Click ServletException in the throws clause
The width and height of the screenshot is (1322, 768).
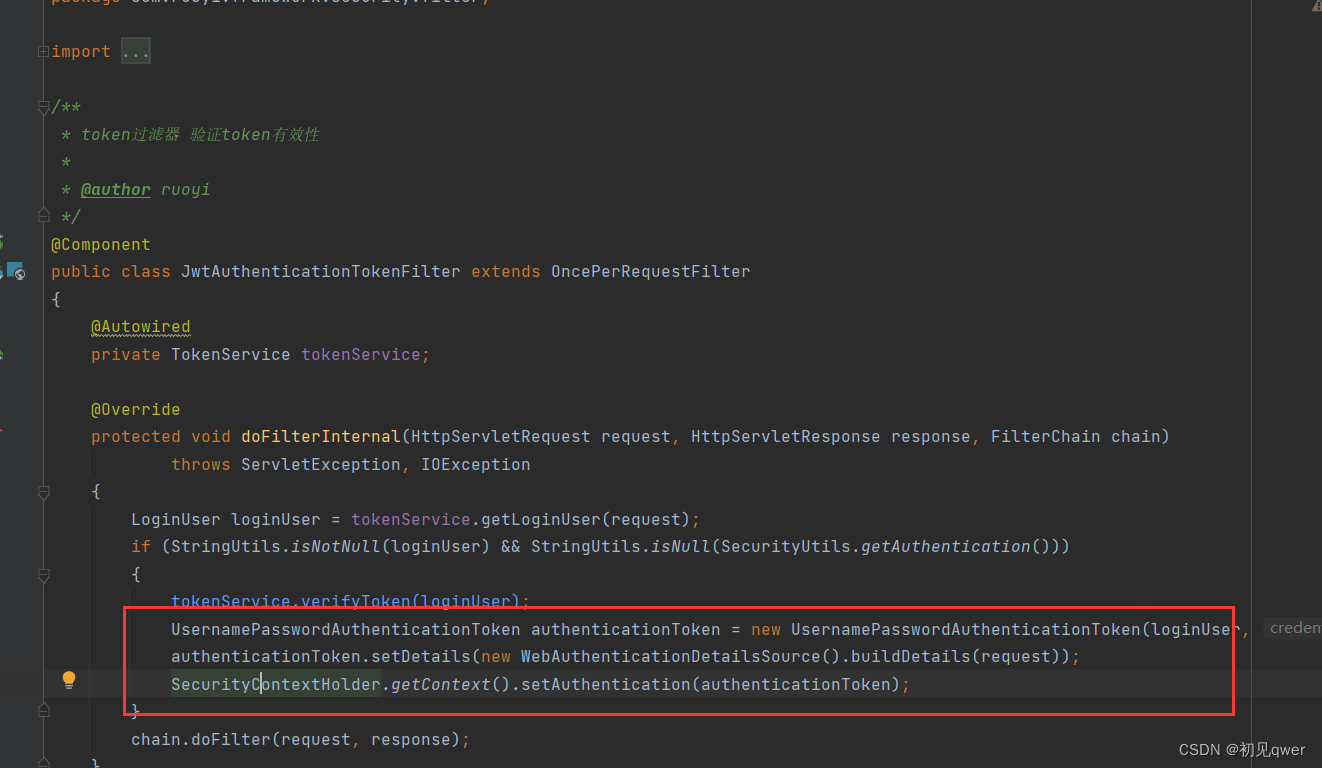click(321, 464)
